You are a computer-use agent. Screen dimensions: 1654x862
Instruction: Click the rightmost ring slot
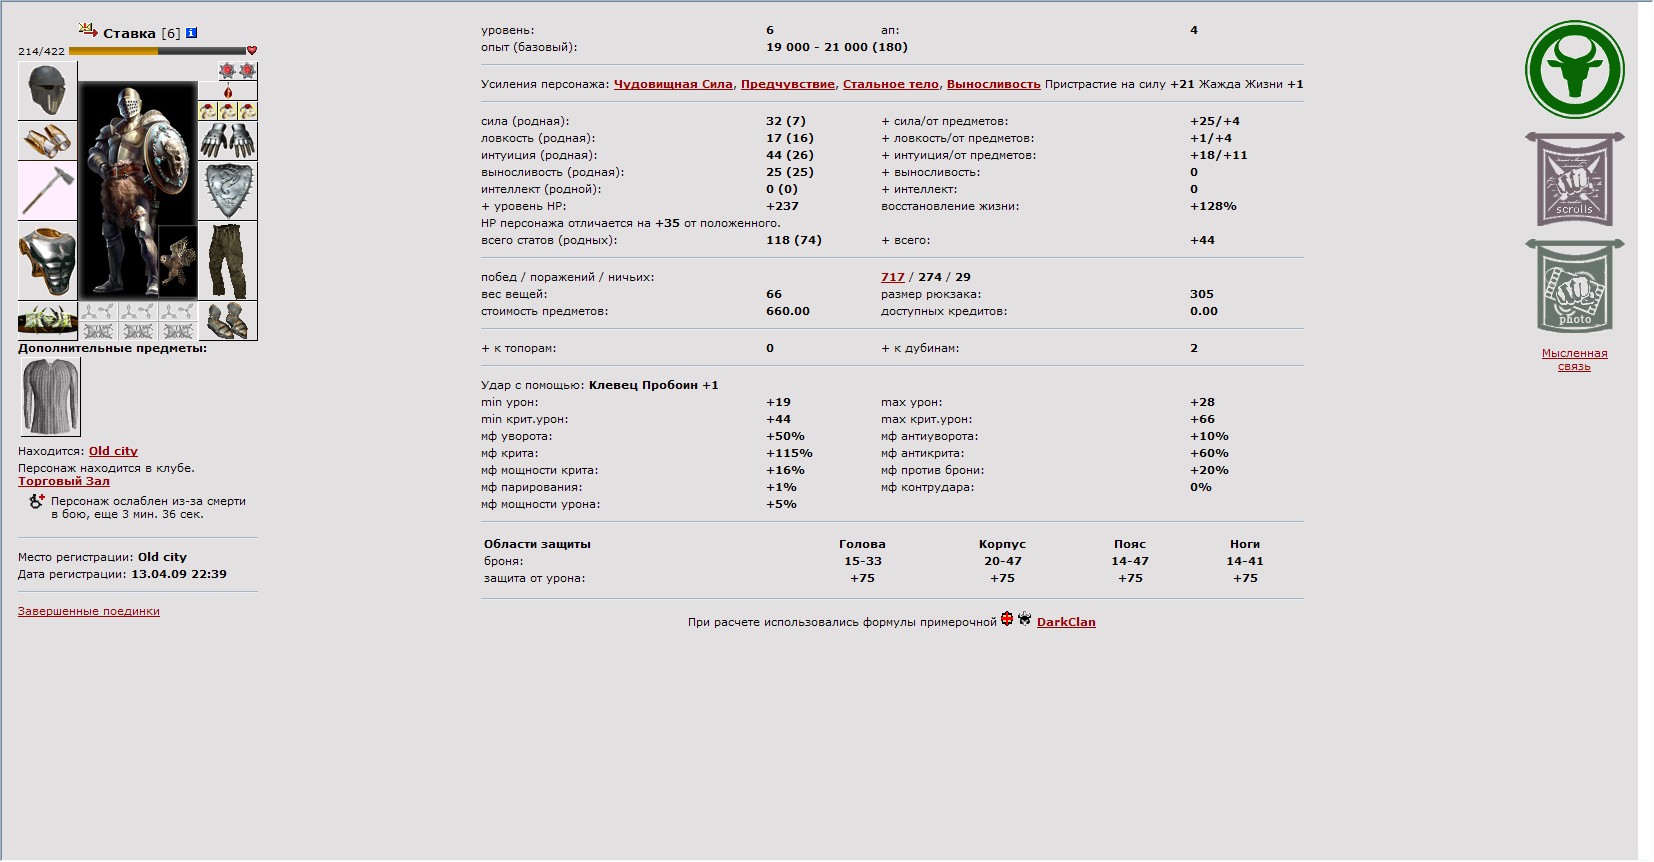click(248, 111)
